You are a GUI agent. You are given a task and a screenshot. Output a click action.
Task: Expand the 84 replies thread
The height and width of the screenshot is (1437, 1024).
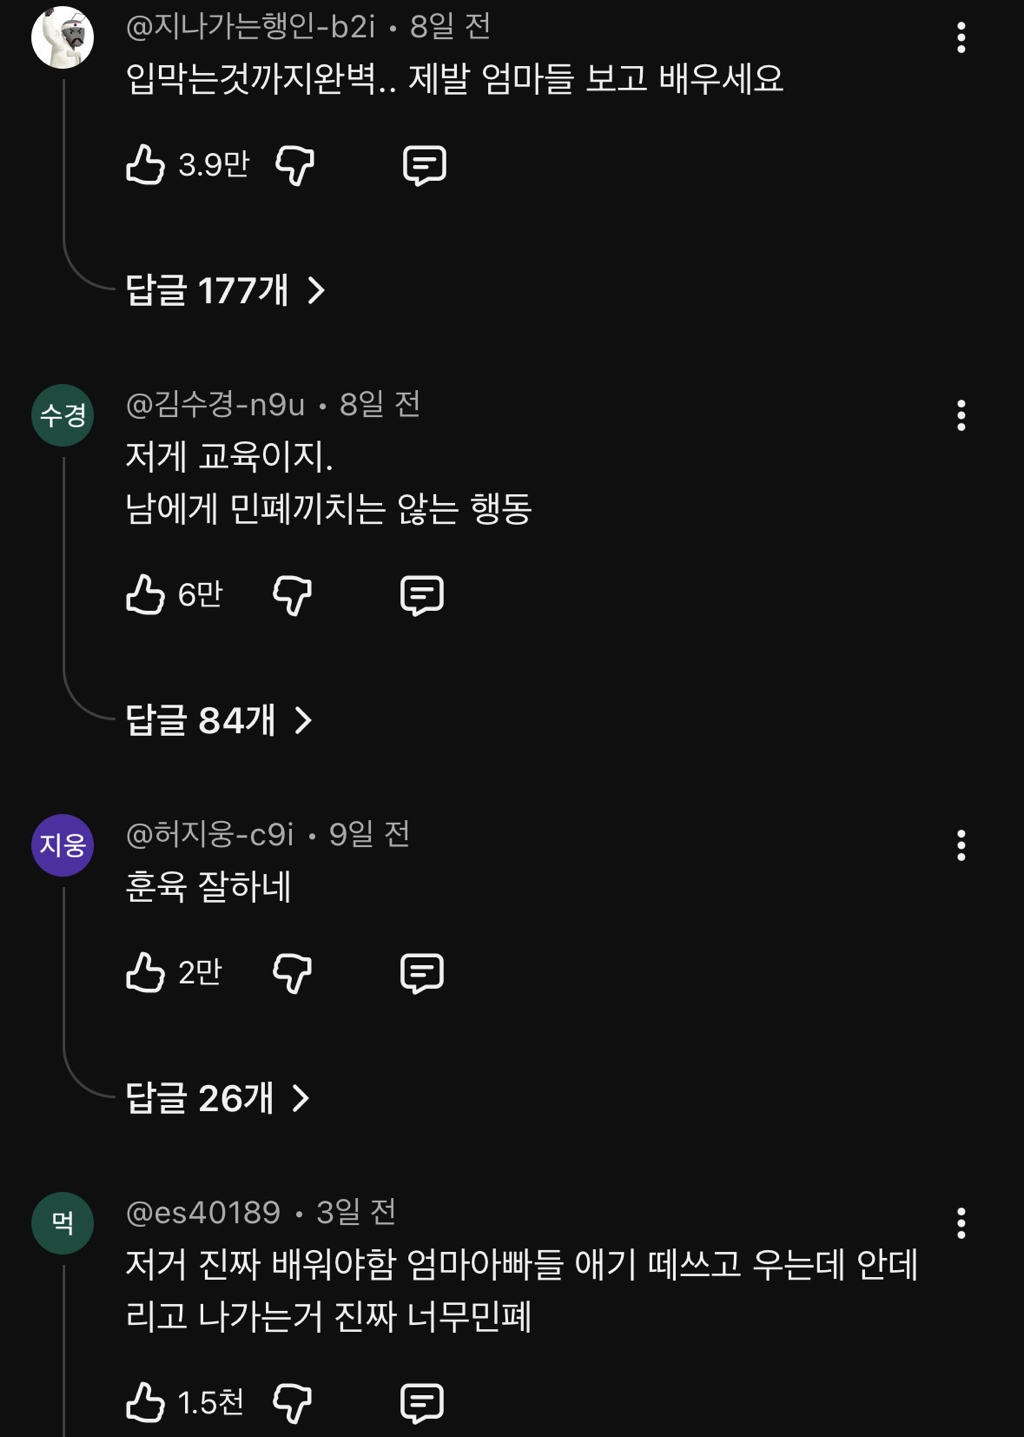point(218,721)
